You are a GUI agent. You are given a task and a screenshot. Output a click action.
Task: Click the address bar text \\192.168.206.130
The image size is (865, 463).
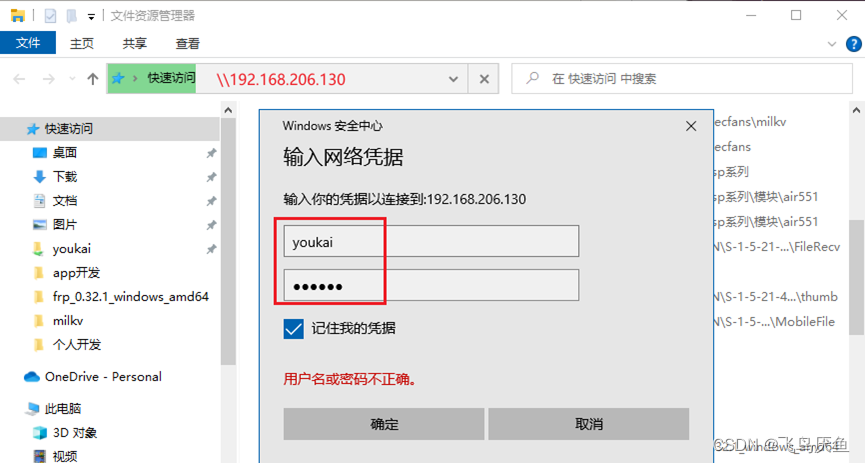click(x=281, y=79)
